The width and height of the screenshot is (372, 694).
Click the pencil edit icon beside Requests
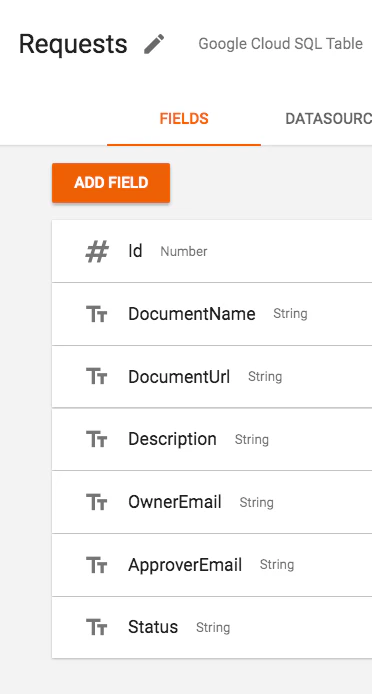[154, 44]
